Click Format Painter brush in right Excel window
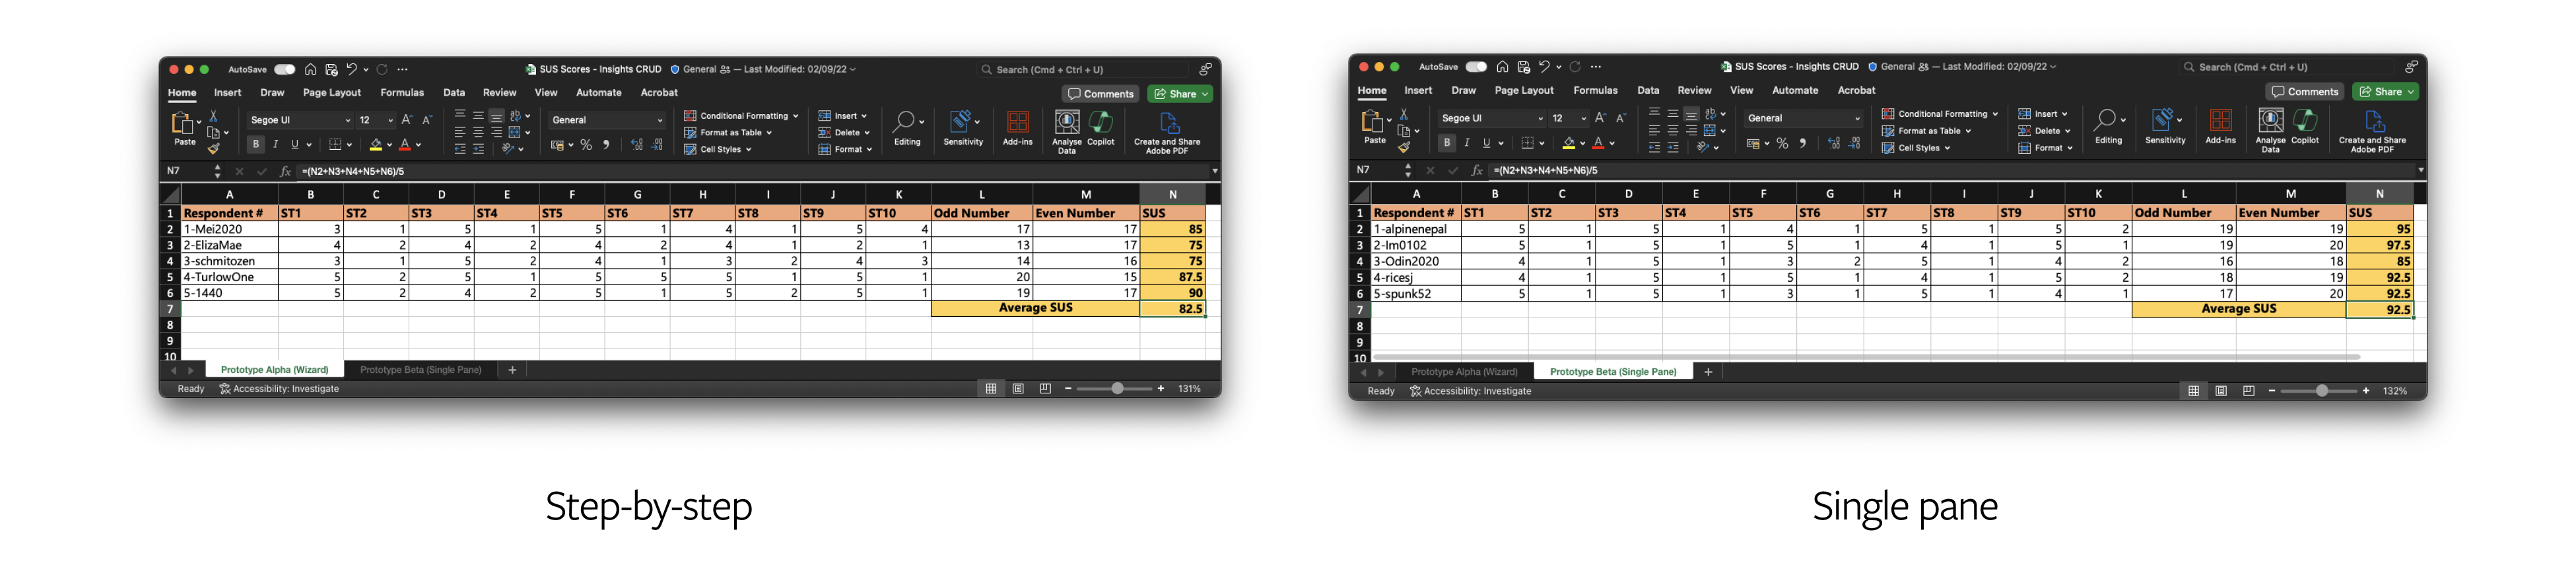Image resolution: width=2576 pixels, height=569 pixels. pyautogui.click(x=1404, y=148)
